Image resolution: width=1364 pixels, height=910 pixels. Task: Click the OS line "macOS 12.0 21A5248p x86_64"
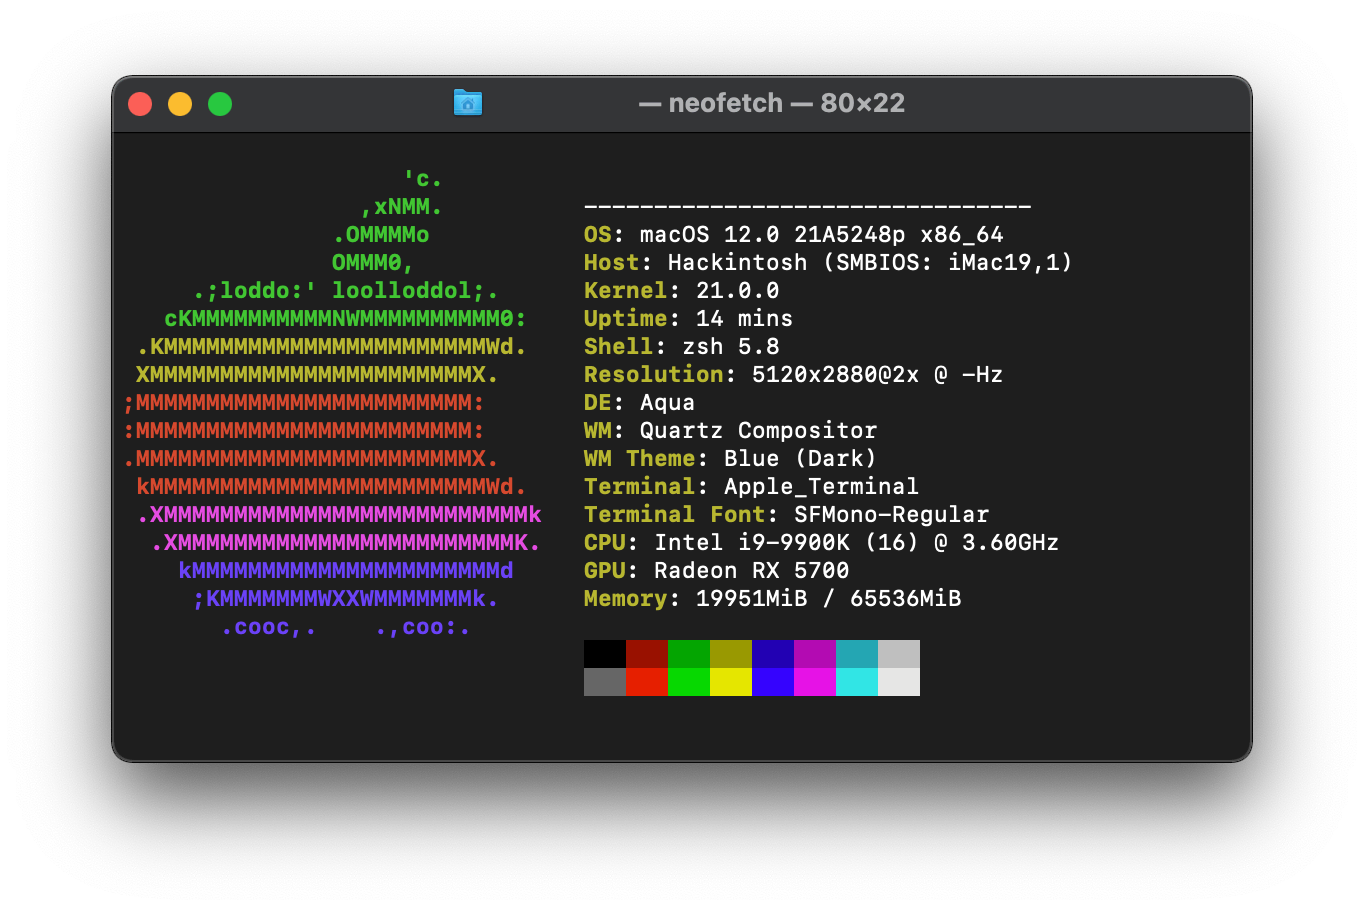(x=821, y=235)
